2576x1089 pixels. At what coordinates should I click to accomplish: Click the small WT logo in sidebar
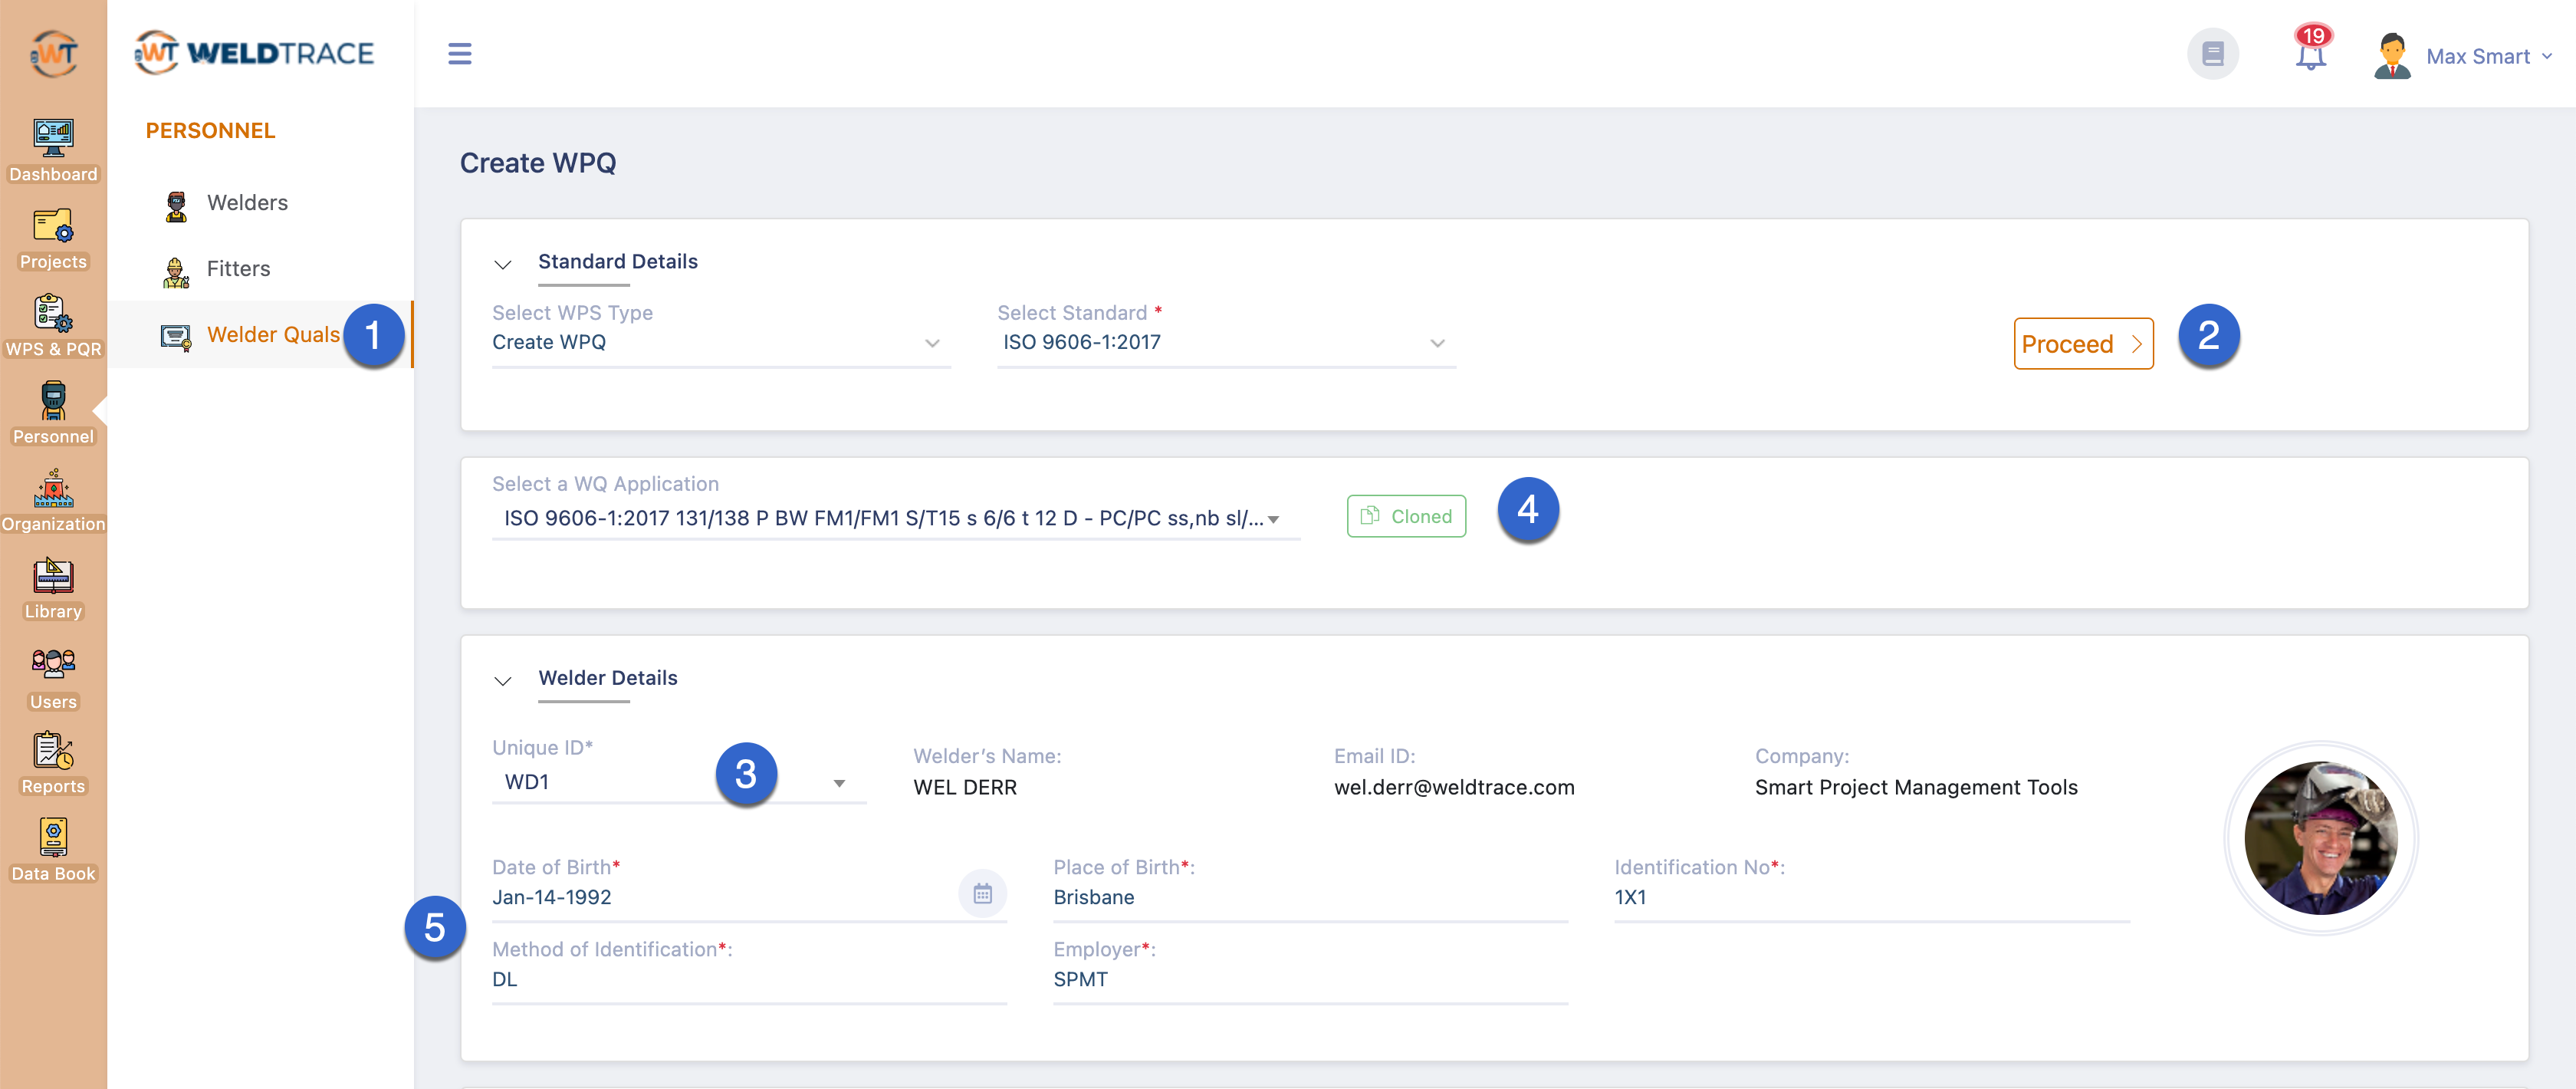(x=53, y=53)
